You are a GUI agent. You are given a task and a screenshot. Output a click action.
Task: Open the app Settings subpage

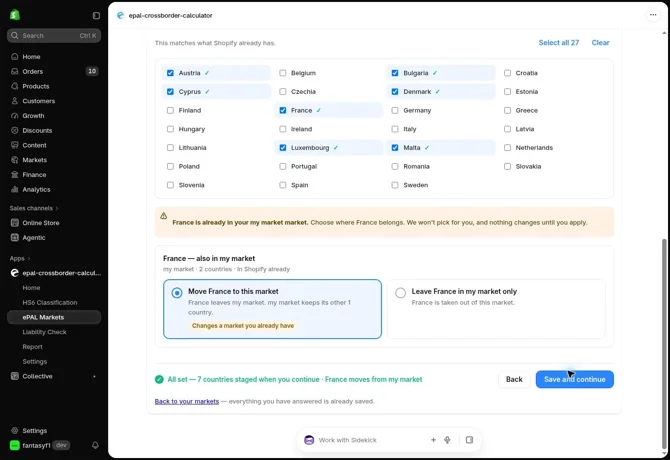35,361
